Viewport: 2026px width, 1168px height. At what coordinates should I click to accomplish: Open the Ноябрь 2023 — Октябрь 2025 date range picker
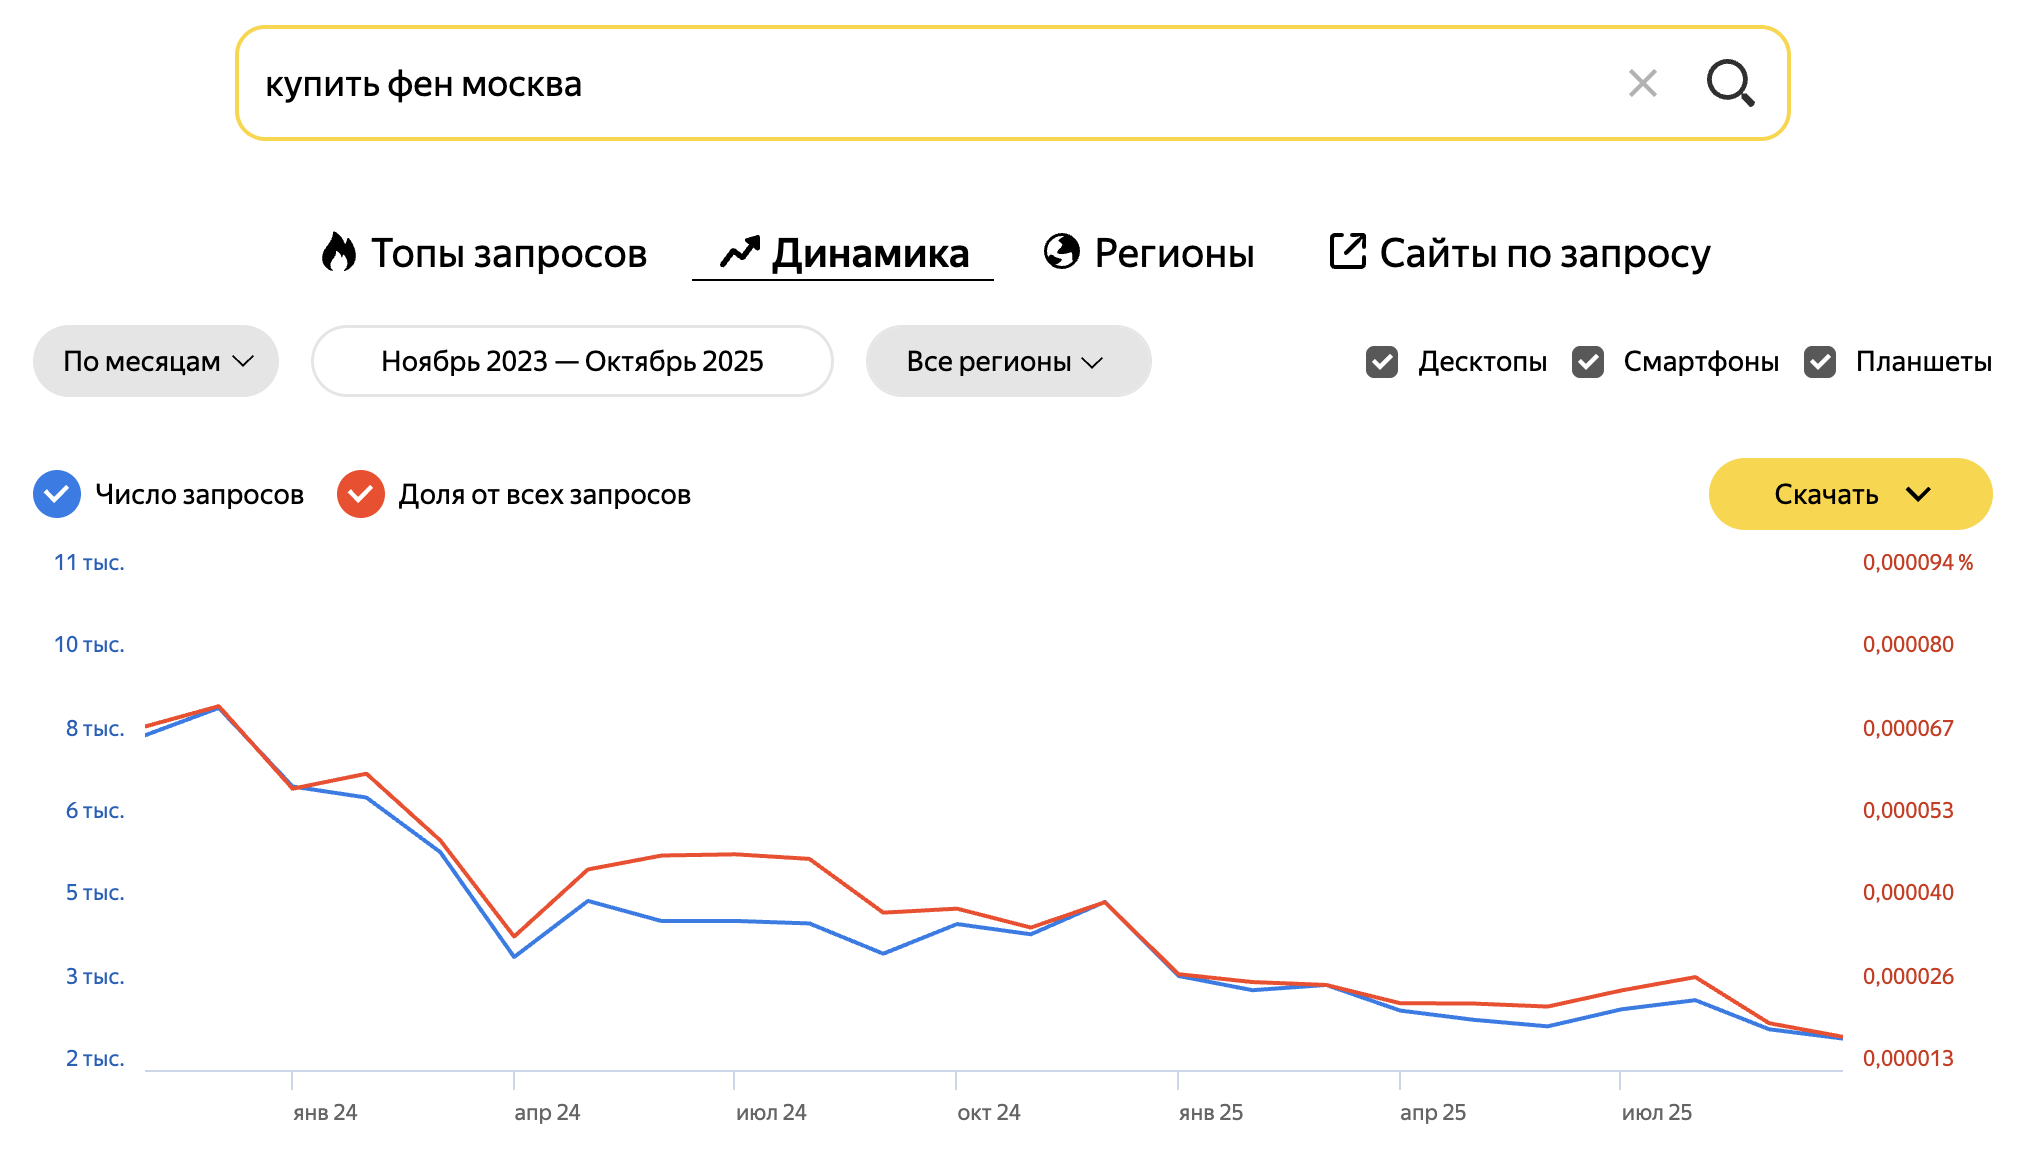[x=572, y=361]
